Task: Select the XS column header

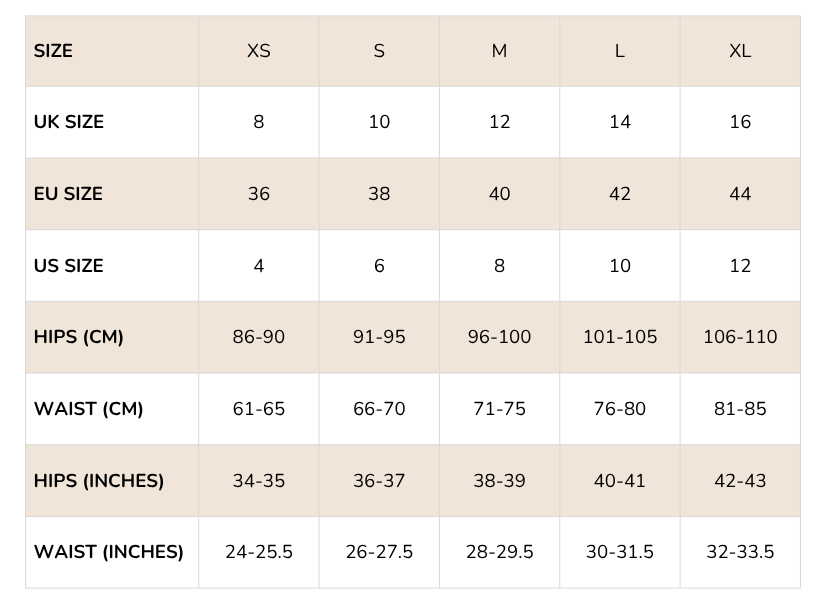Action: [x=258, y=51]
